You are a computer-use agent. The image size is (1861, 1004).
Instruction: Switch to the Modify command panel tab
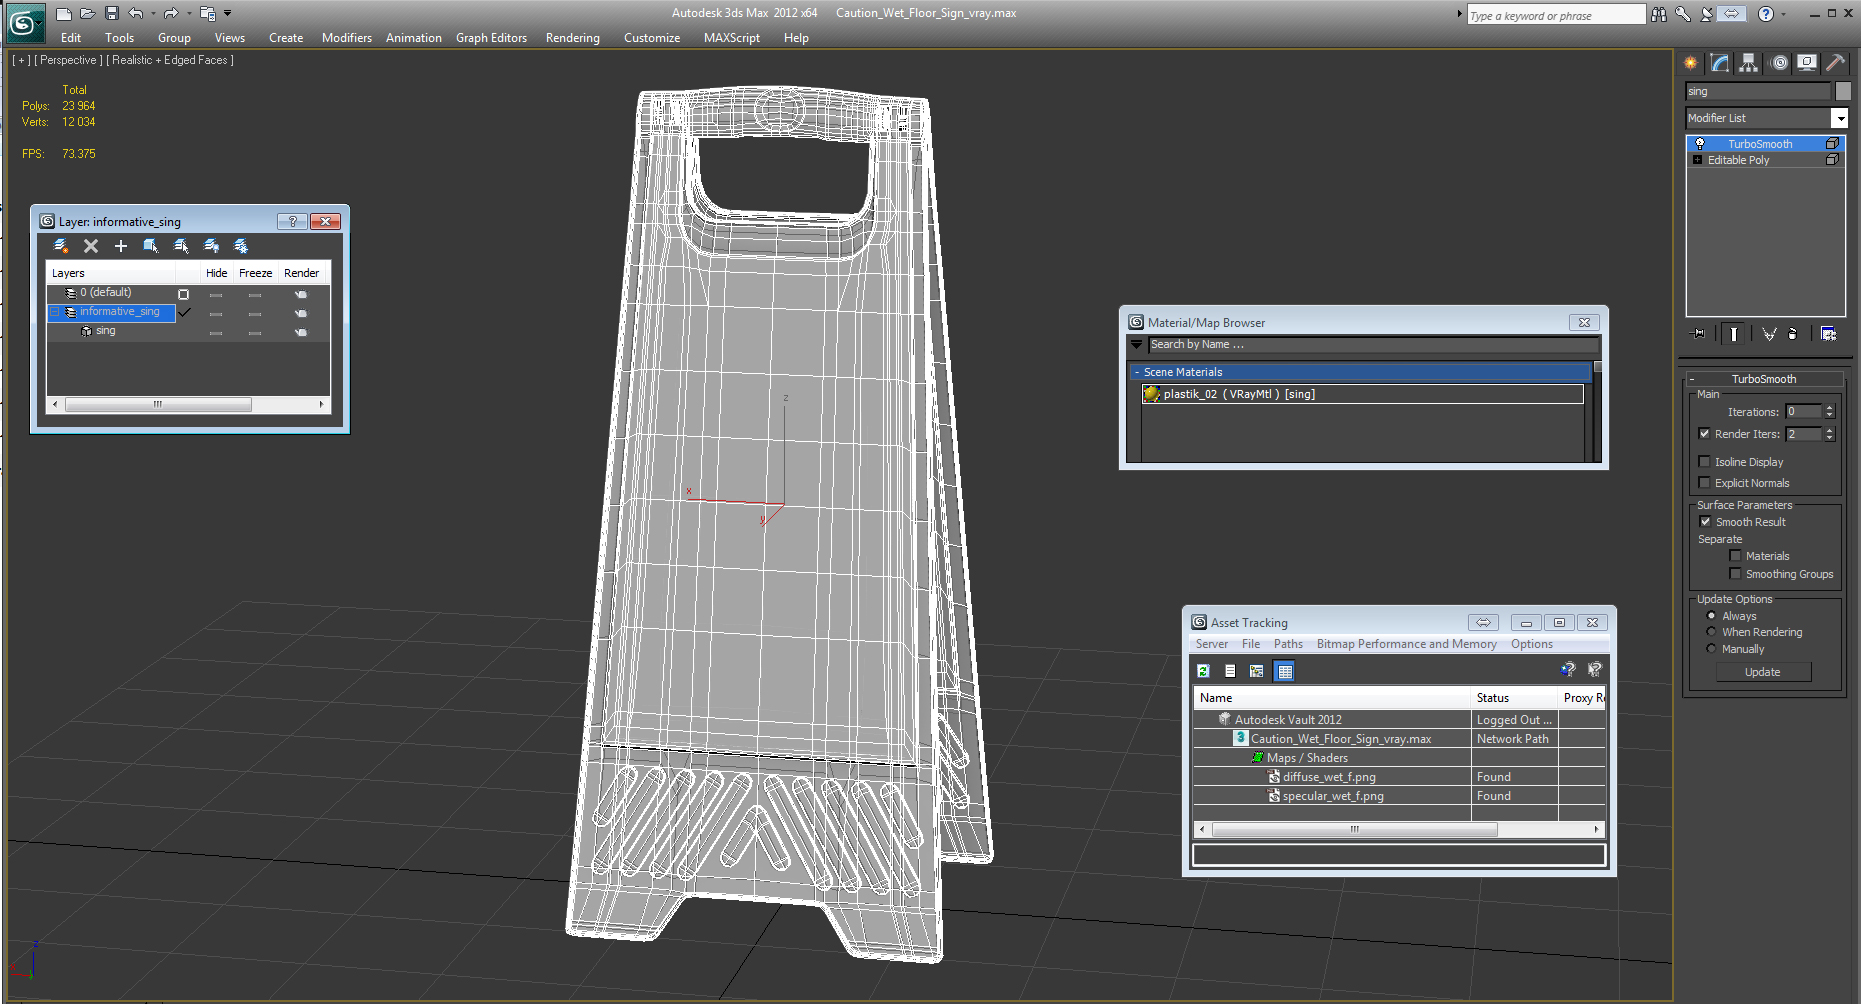pos(1720,62)
